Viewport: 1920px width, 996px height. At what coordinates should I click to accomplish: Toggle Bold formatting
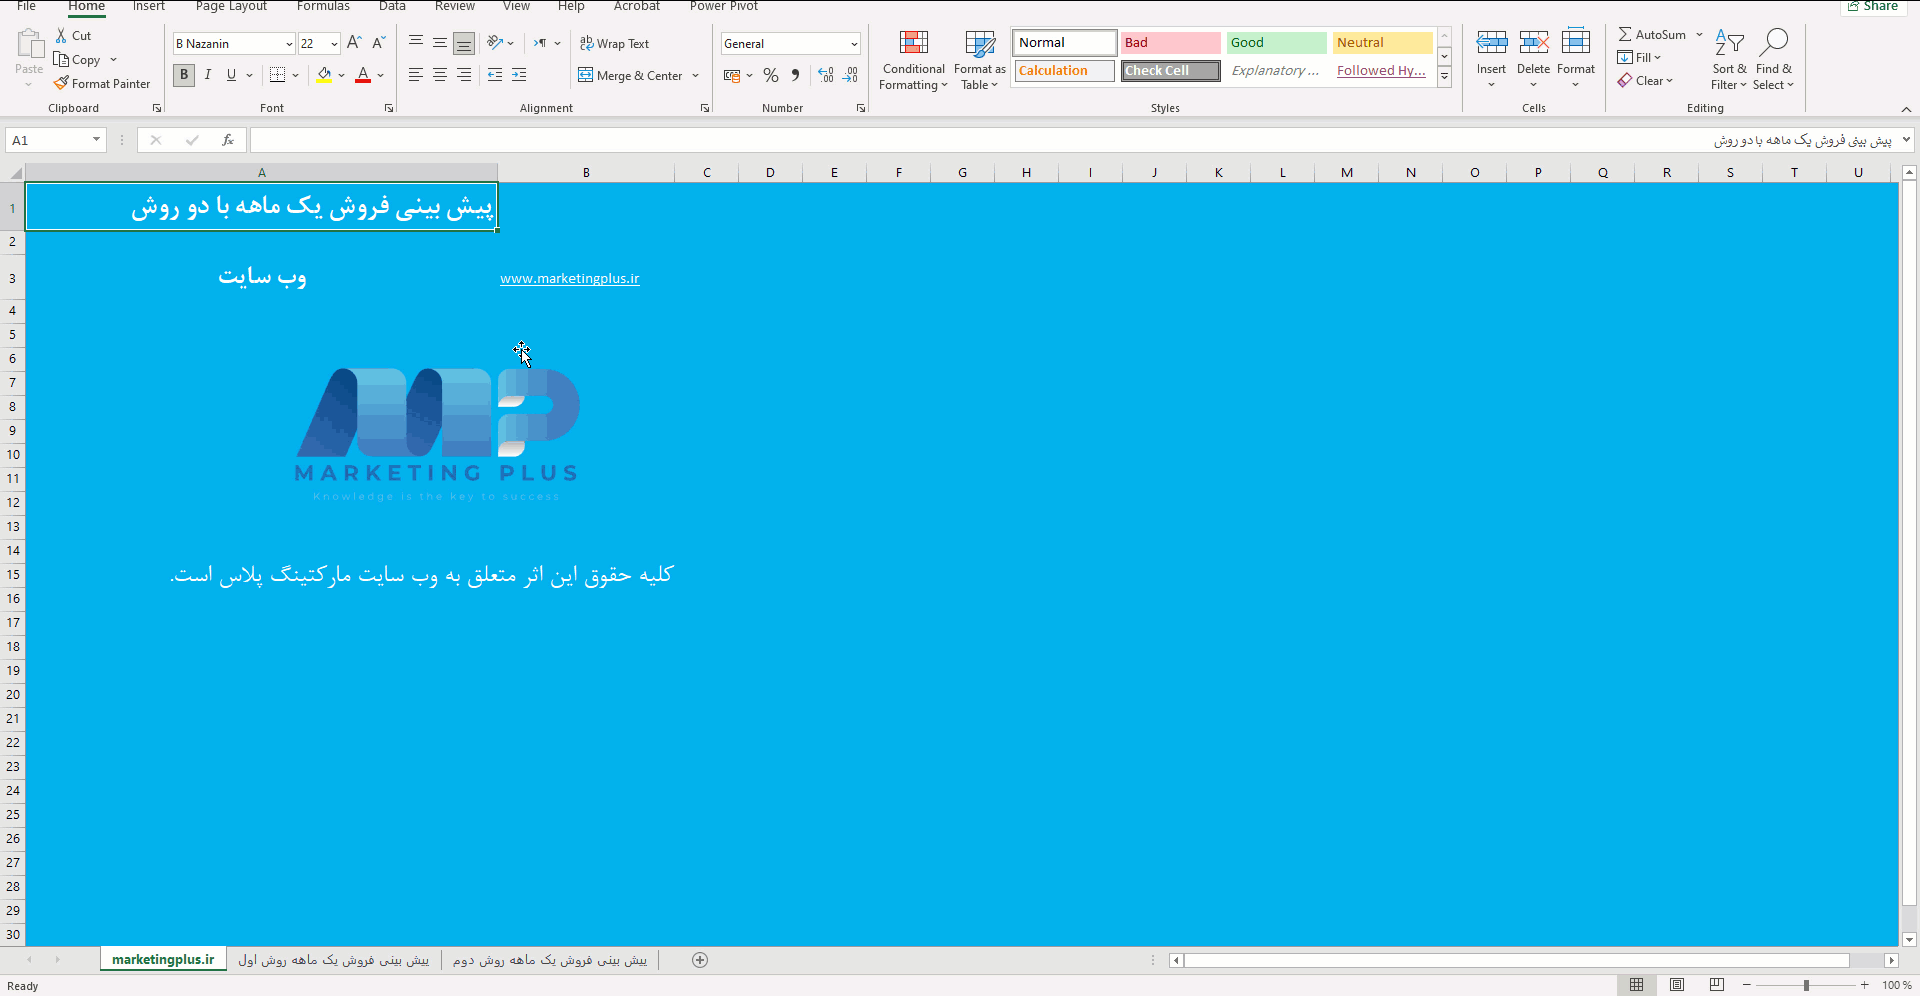point(184,75)
